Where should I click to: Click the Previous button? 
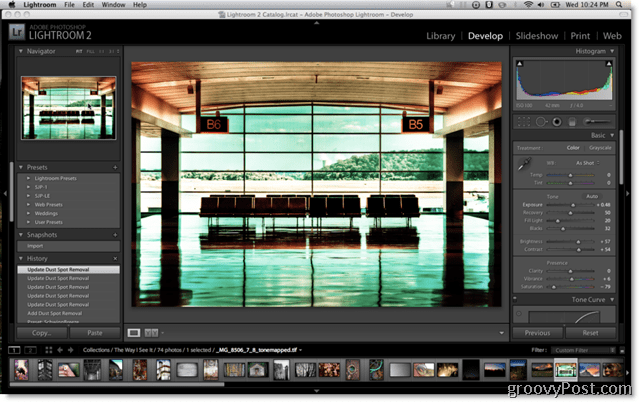(x=538, y=333)
